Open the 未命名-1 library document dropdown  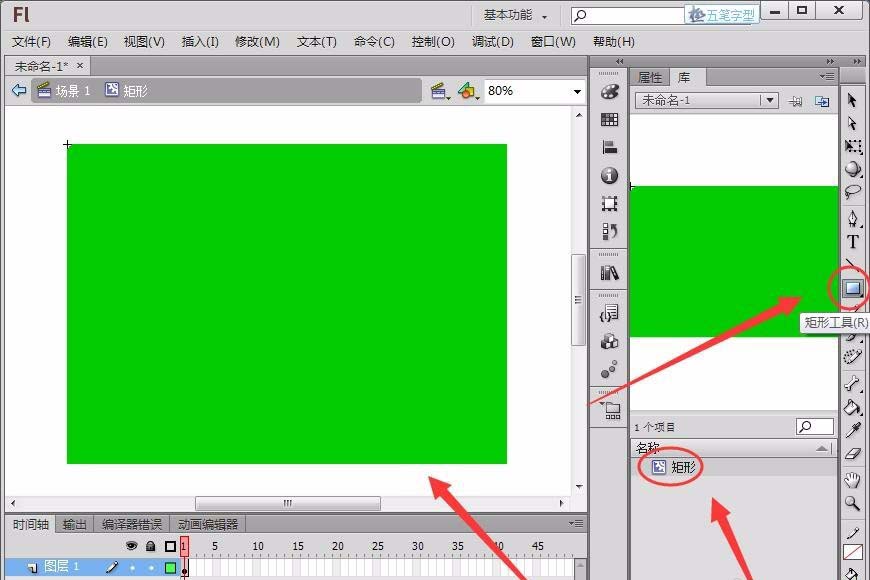point(770,99)
